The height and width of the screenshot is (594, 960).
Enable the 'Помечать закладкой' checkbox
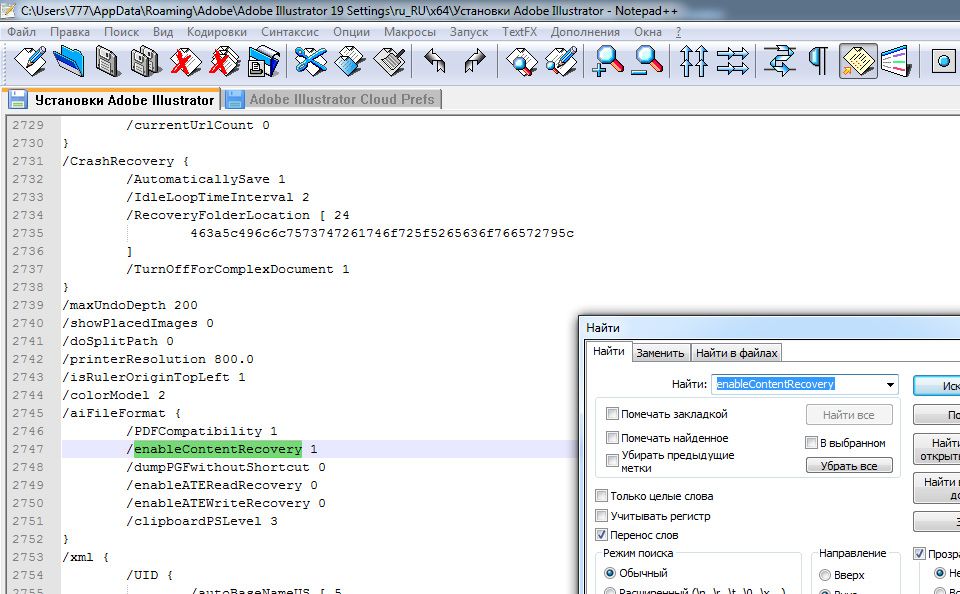[x=612, y=414]
